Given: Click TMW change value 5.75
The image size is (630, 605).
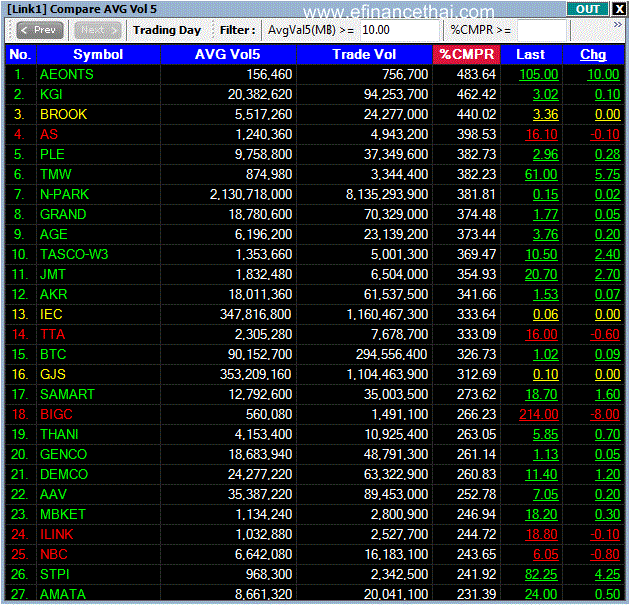Looking at the screenshot, I should tap(608, 174).
